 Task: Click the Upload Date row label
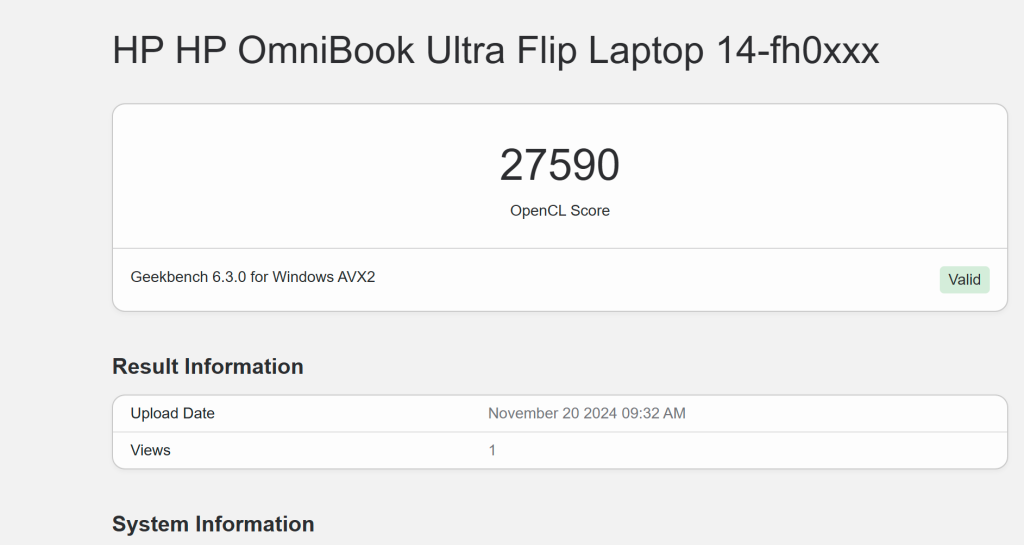click(x=172, y=413)
